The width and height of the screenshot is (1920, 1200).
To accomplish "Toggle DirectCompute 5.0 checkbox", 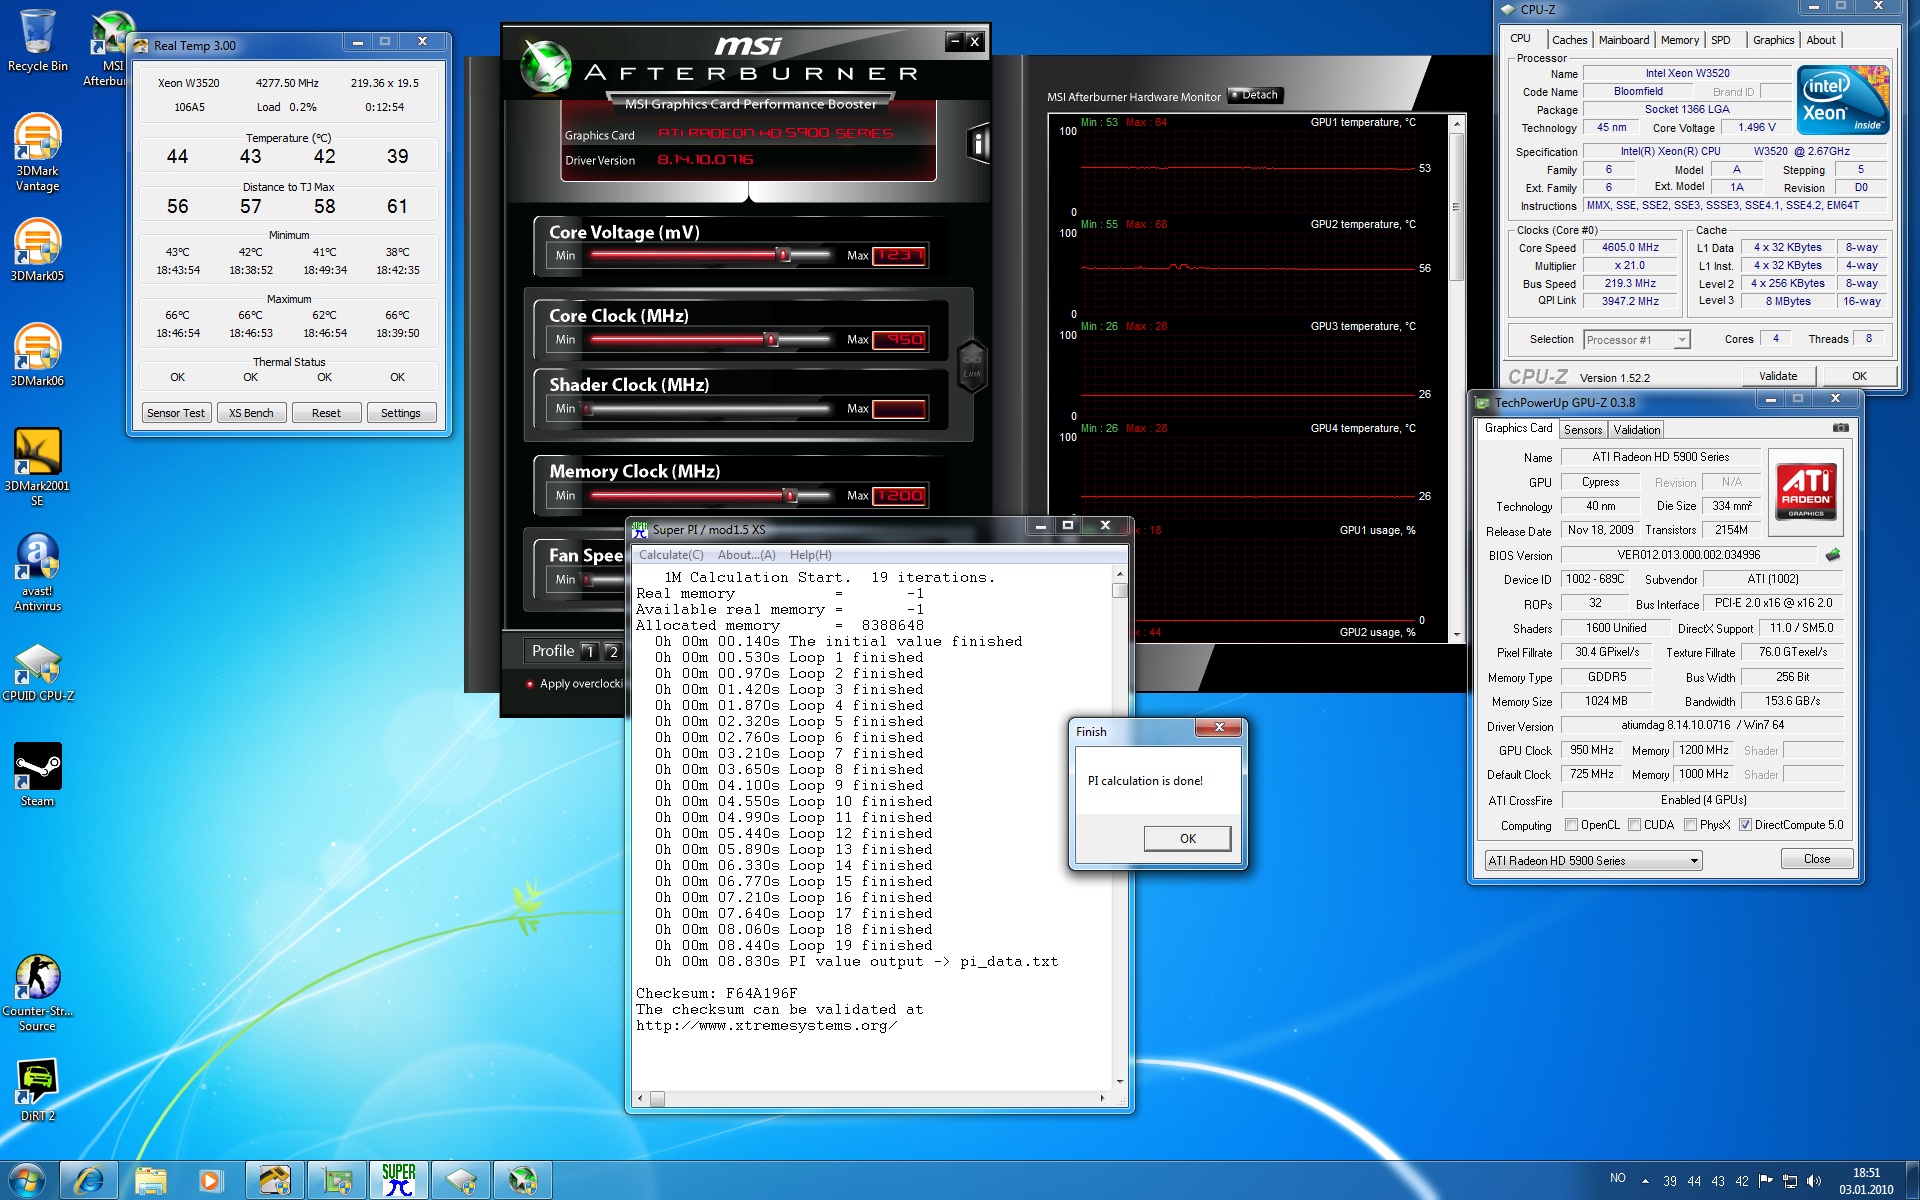I will tap(1745, 825).
